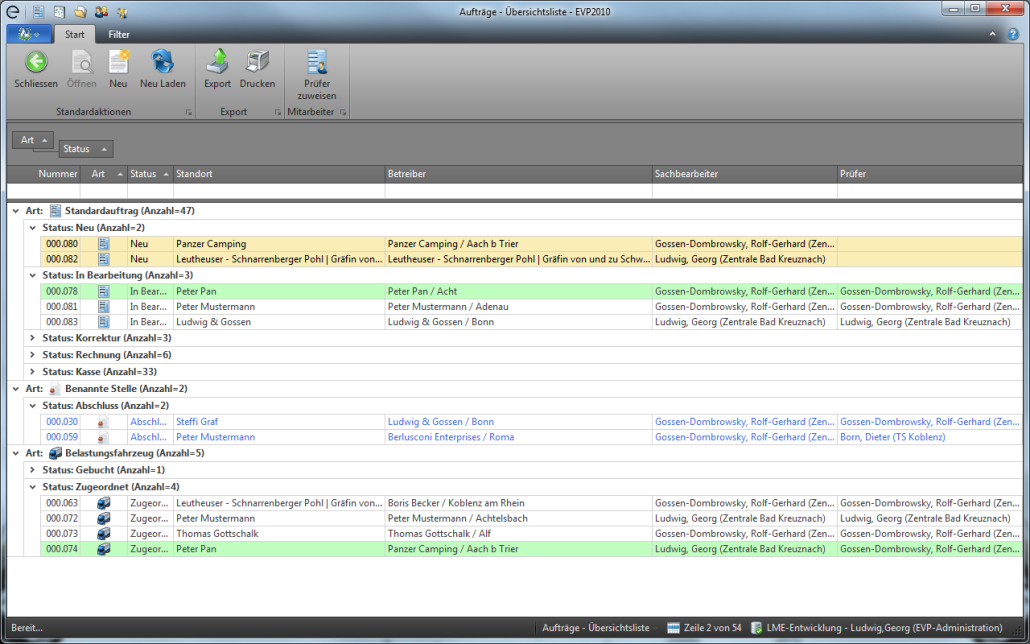Expand the Status: Korrektur group
This screenshot has height=644, width=1030.
(32, 338)
